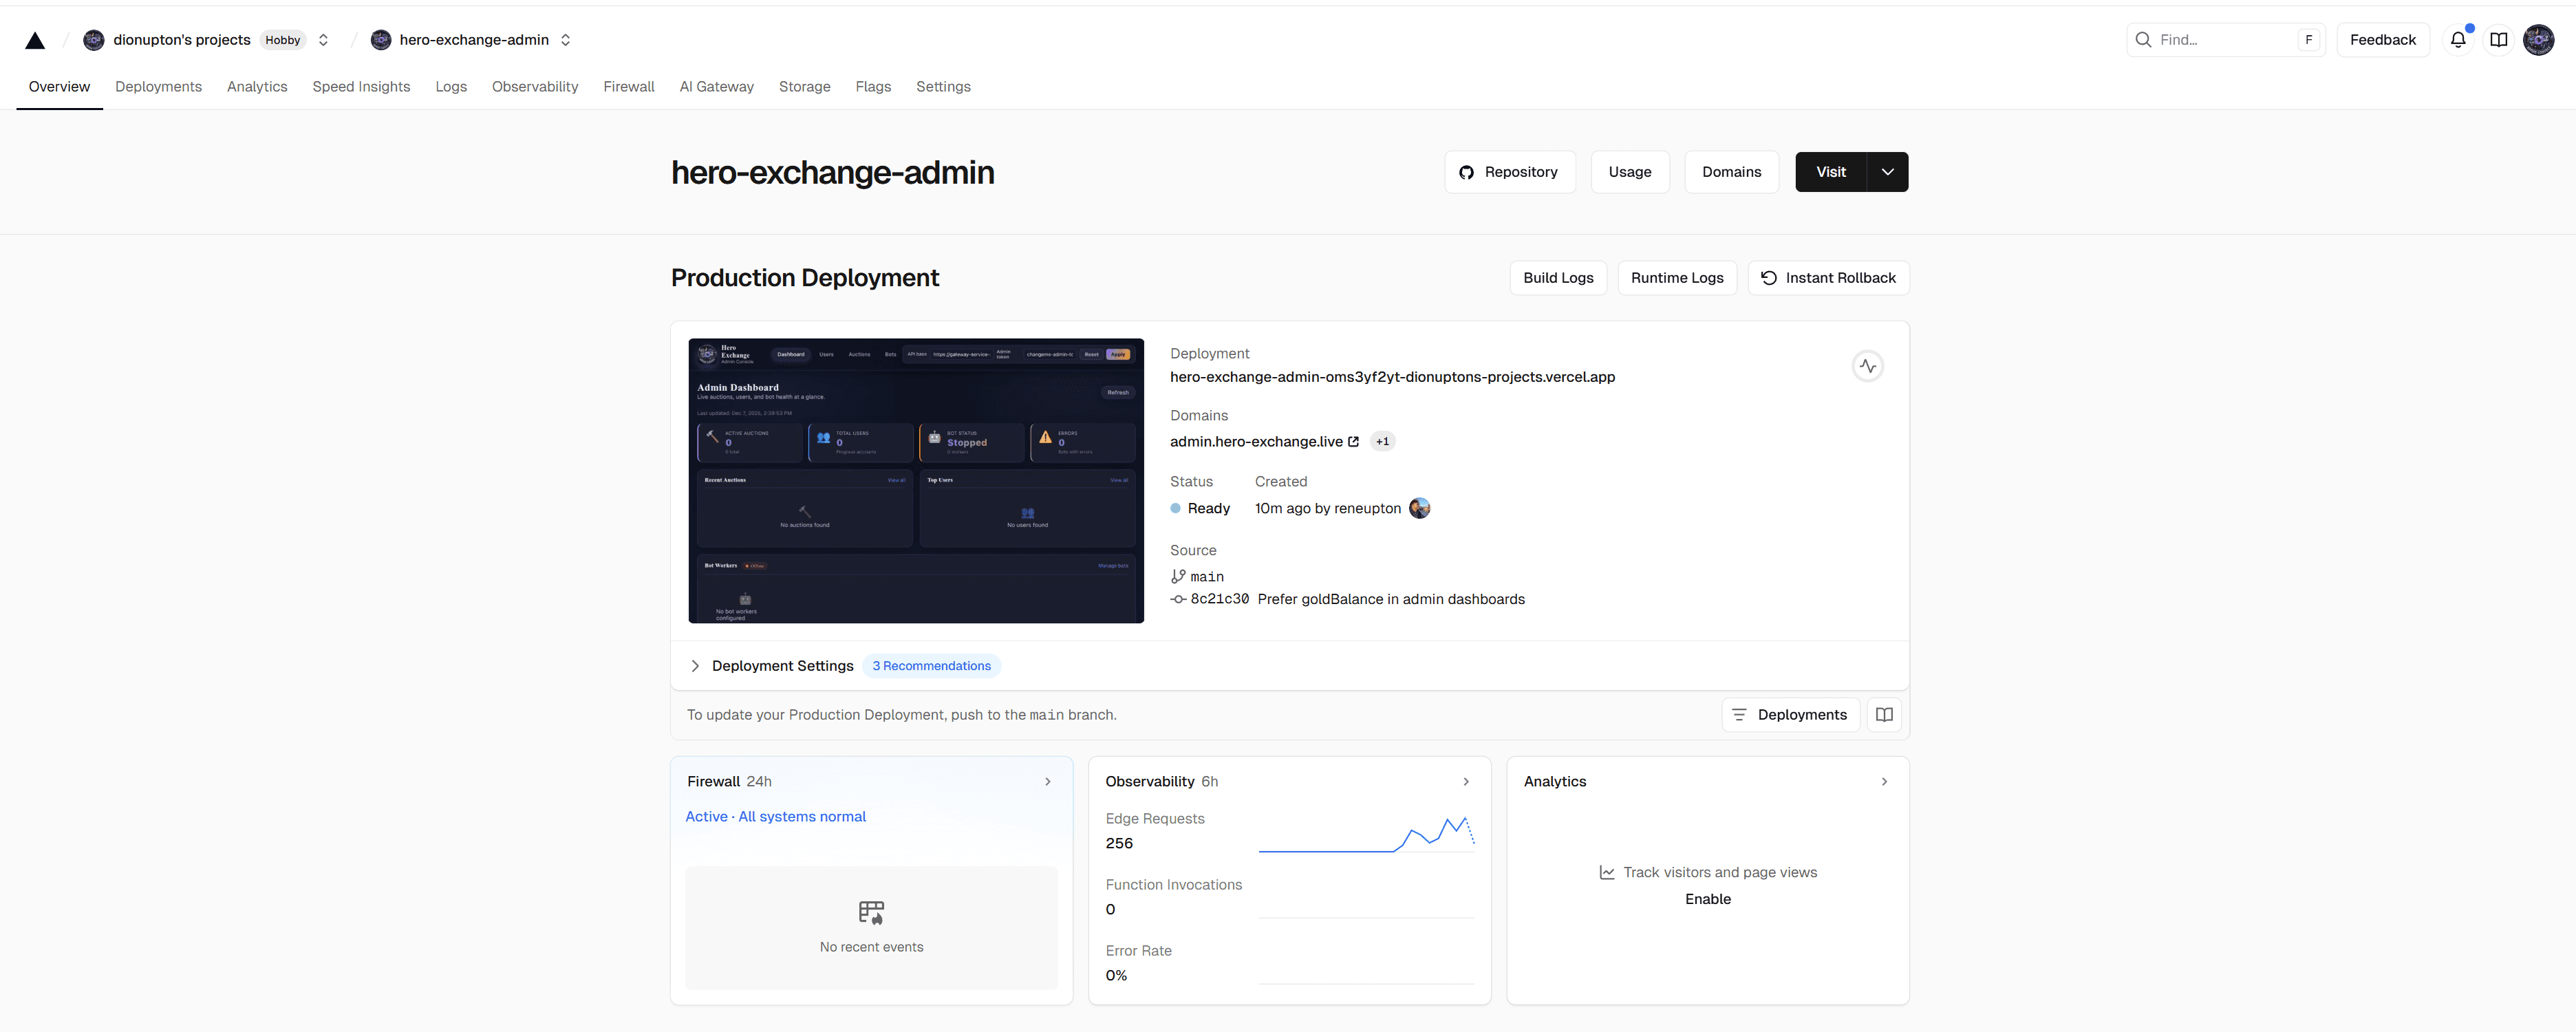The width and height of the screenshot is (2576, 1032).
Task: Open deployment activity via the pulse icon
Action: pos(1868,366)
